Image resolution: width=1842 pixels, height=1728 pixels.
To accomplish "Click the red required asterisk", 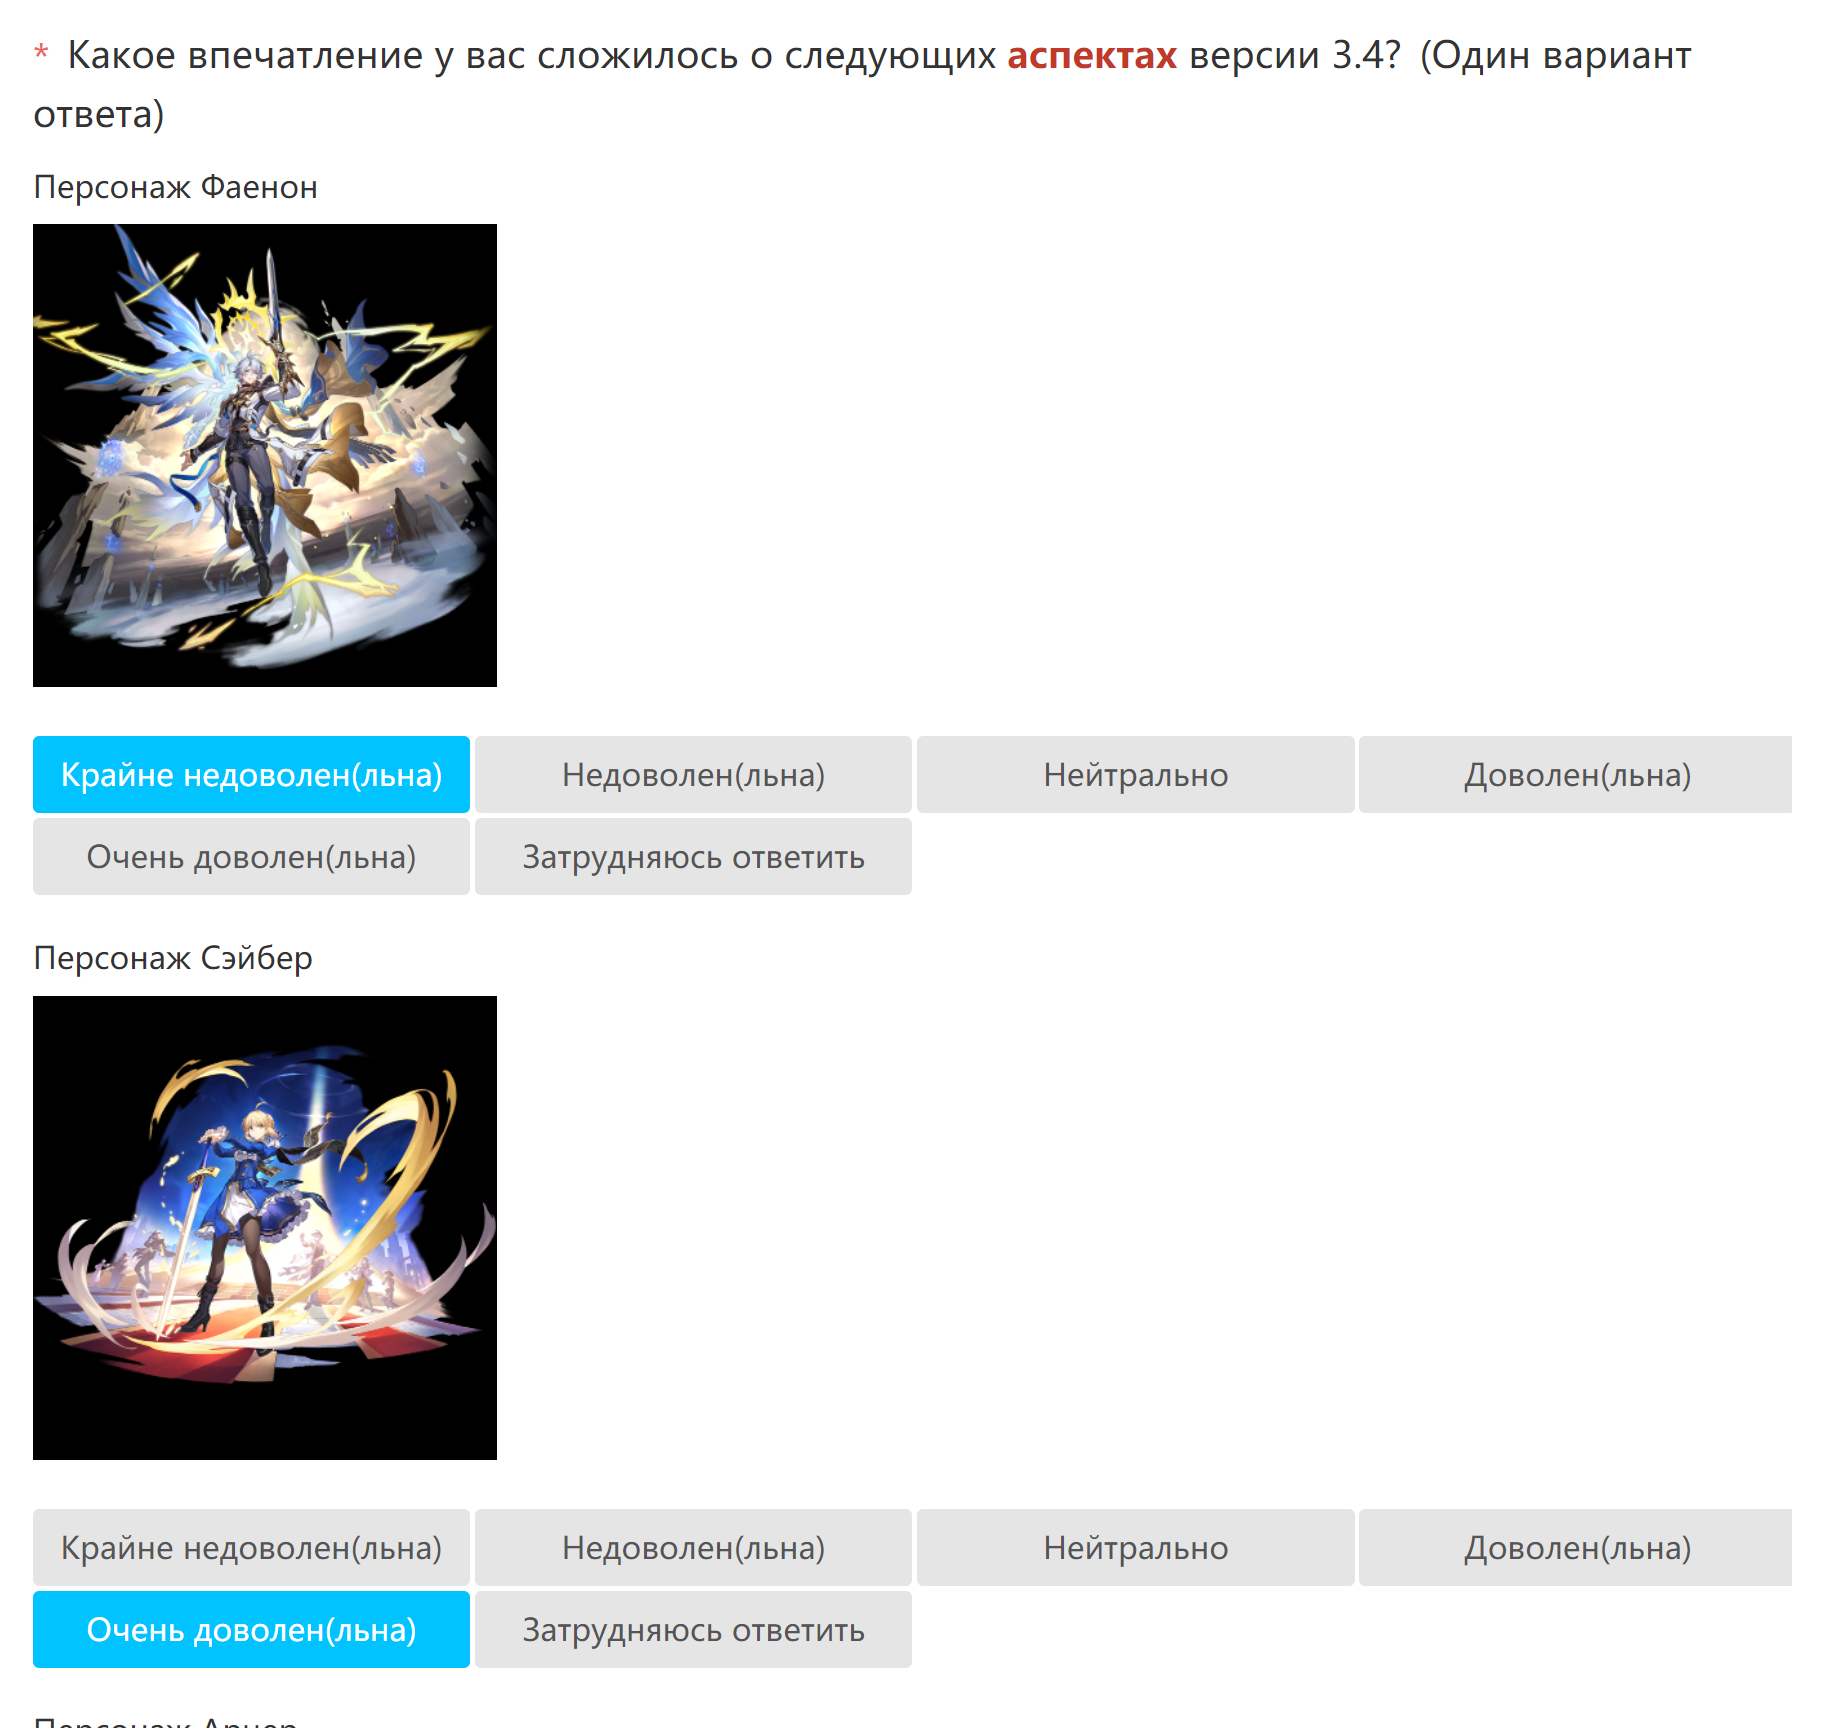I will [41, 52].
